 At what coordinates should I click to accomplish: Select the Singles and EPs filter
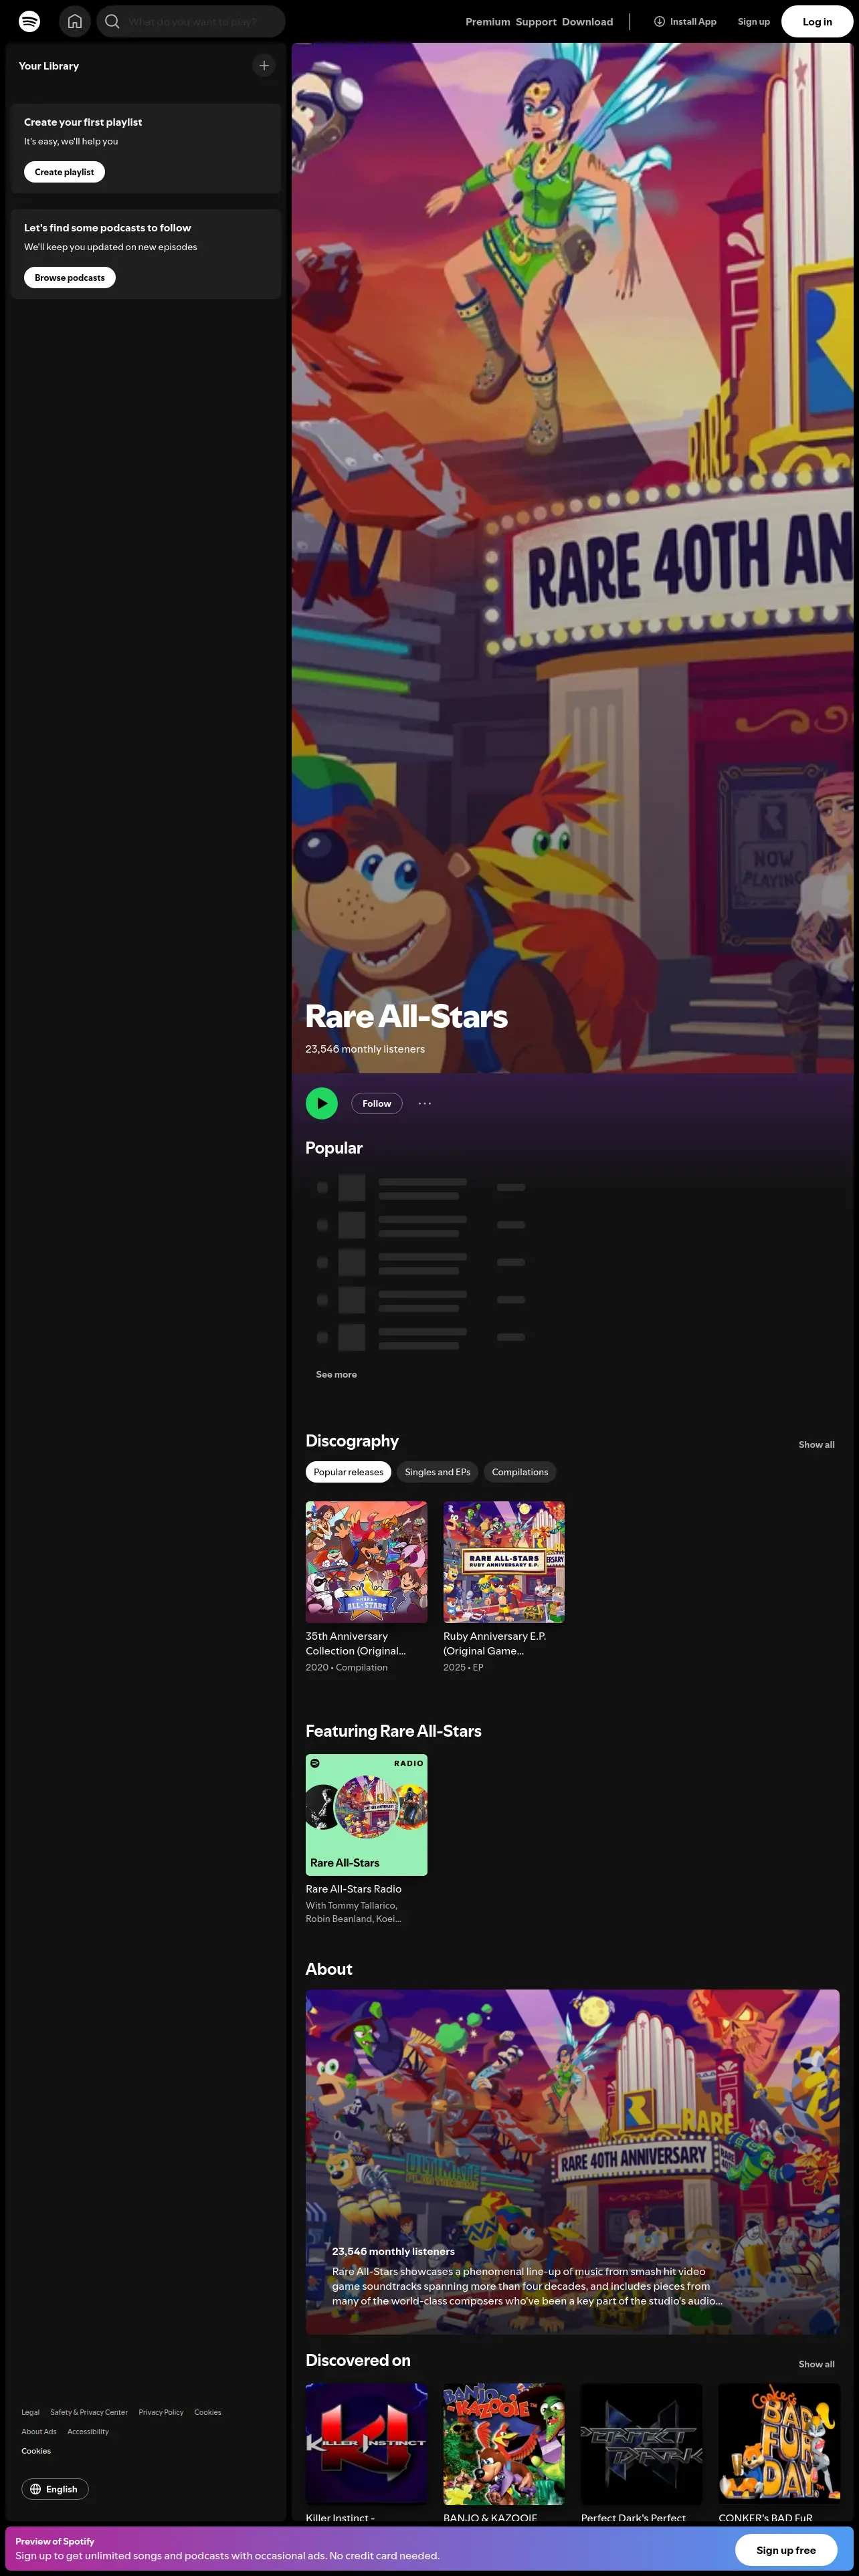point(437,1472)
